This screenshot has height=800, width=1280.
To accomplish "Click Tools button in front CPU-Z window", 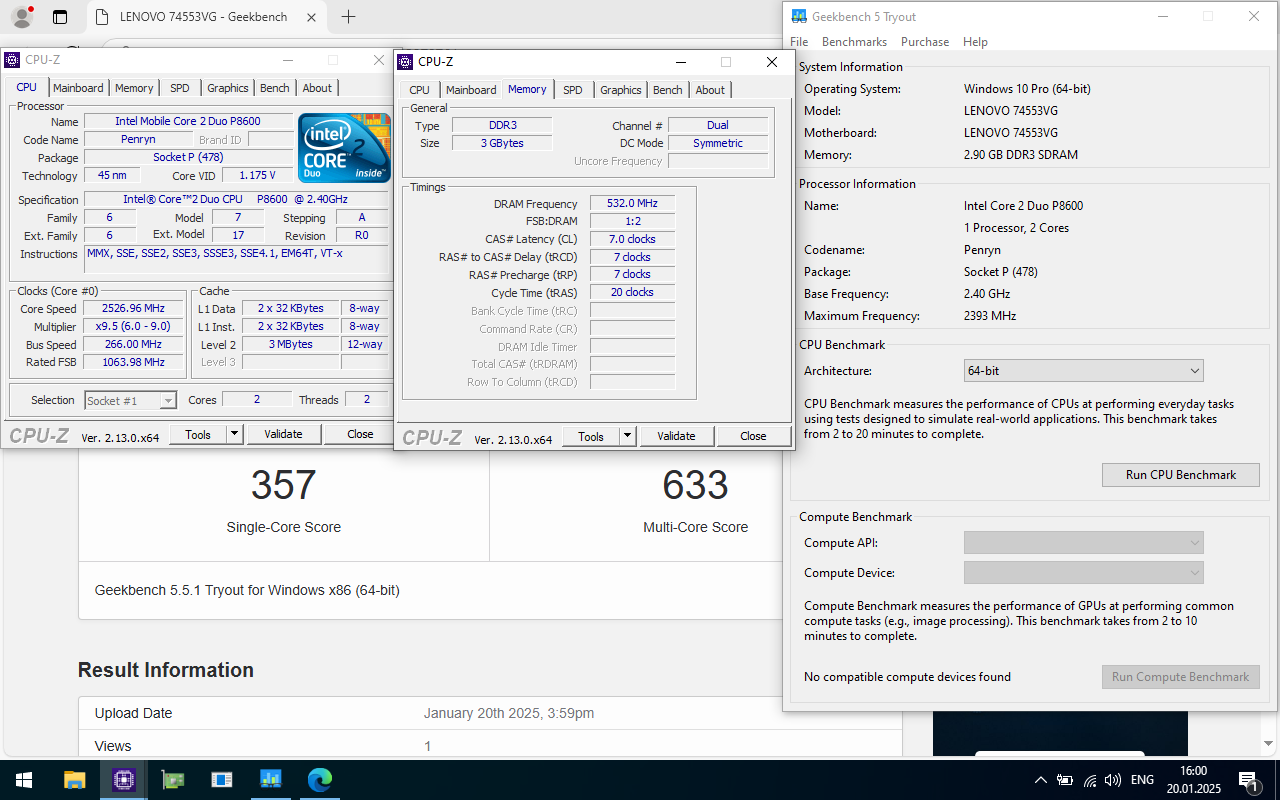I will point(591,436).
